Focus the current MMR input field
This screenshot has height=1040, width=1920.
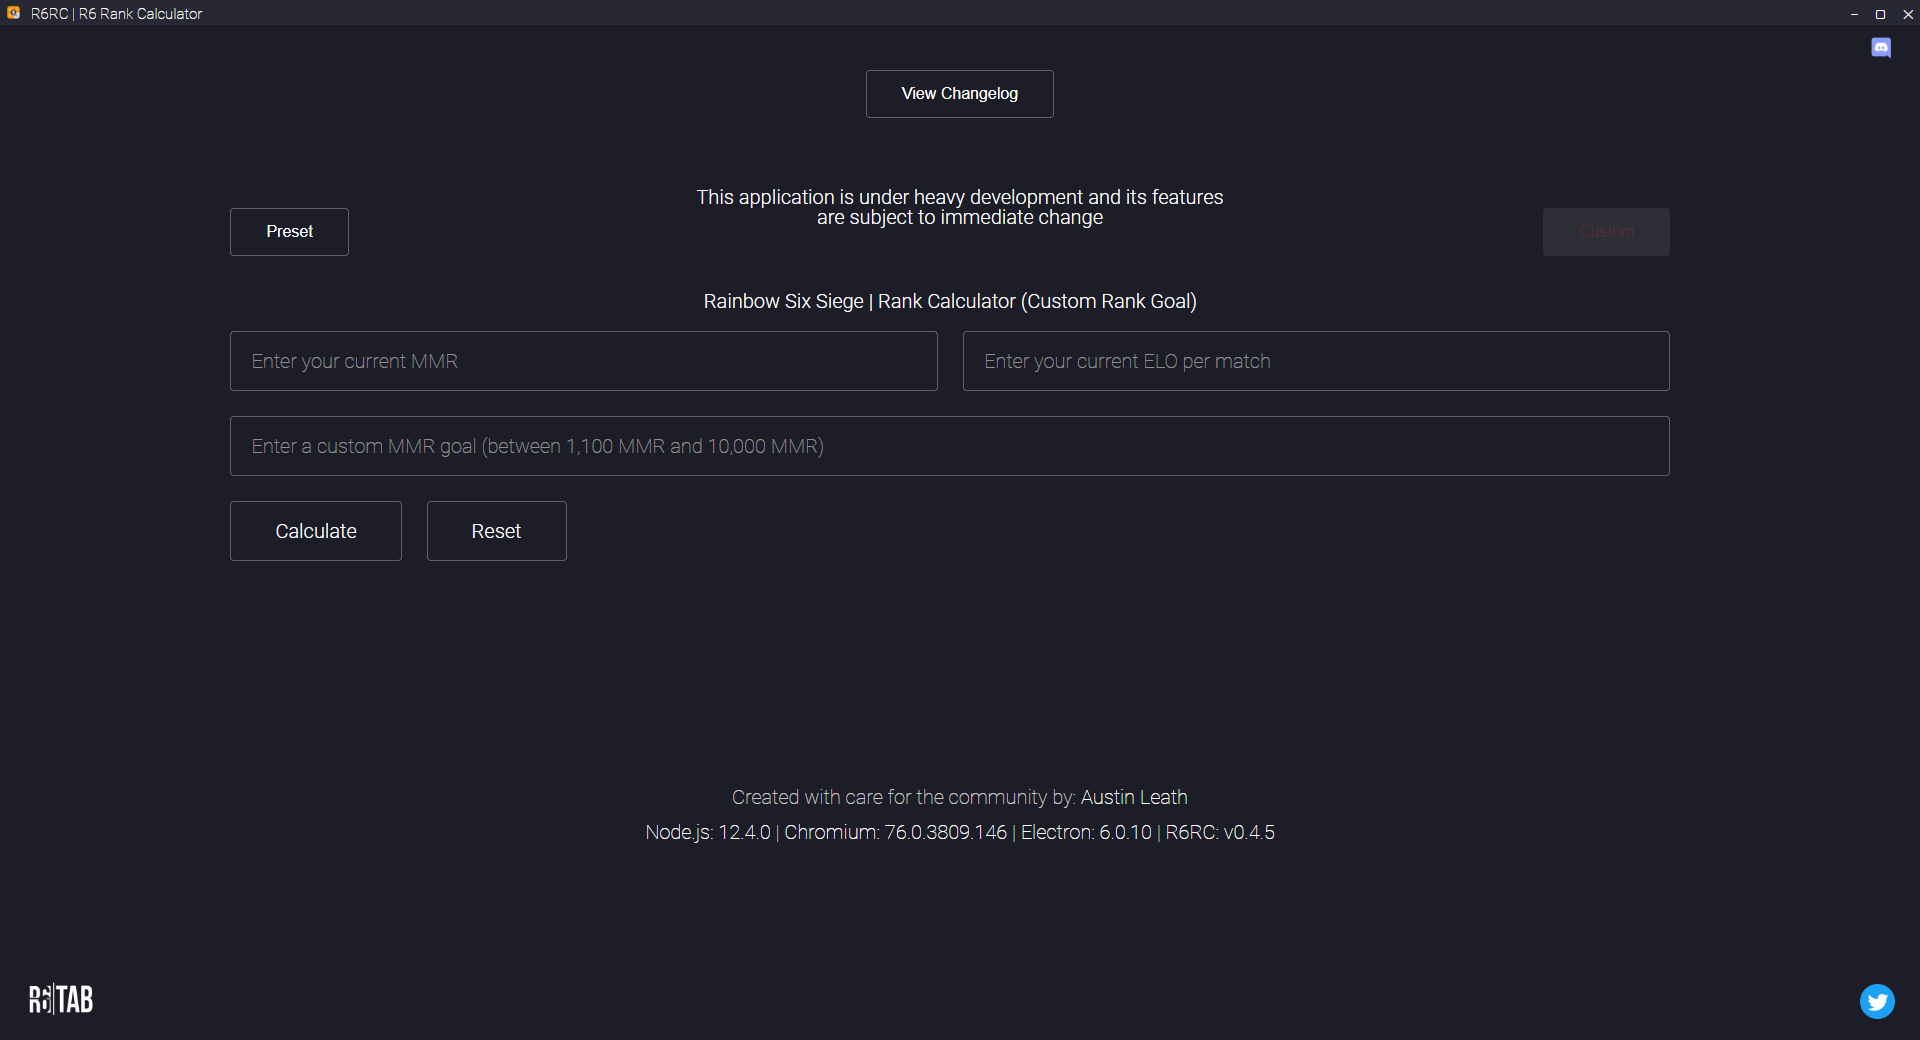pos(583,361)
